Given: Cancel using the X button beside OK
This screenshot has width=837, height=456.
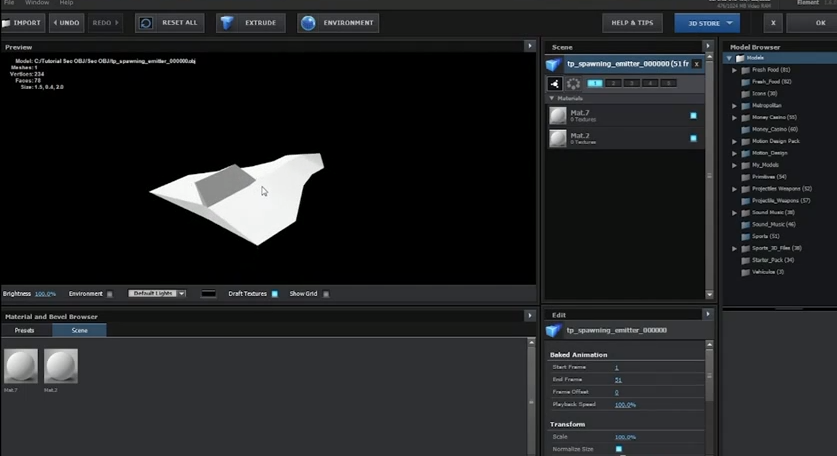Looking at the screenshot, I should (773, 23).
